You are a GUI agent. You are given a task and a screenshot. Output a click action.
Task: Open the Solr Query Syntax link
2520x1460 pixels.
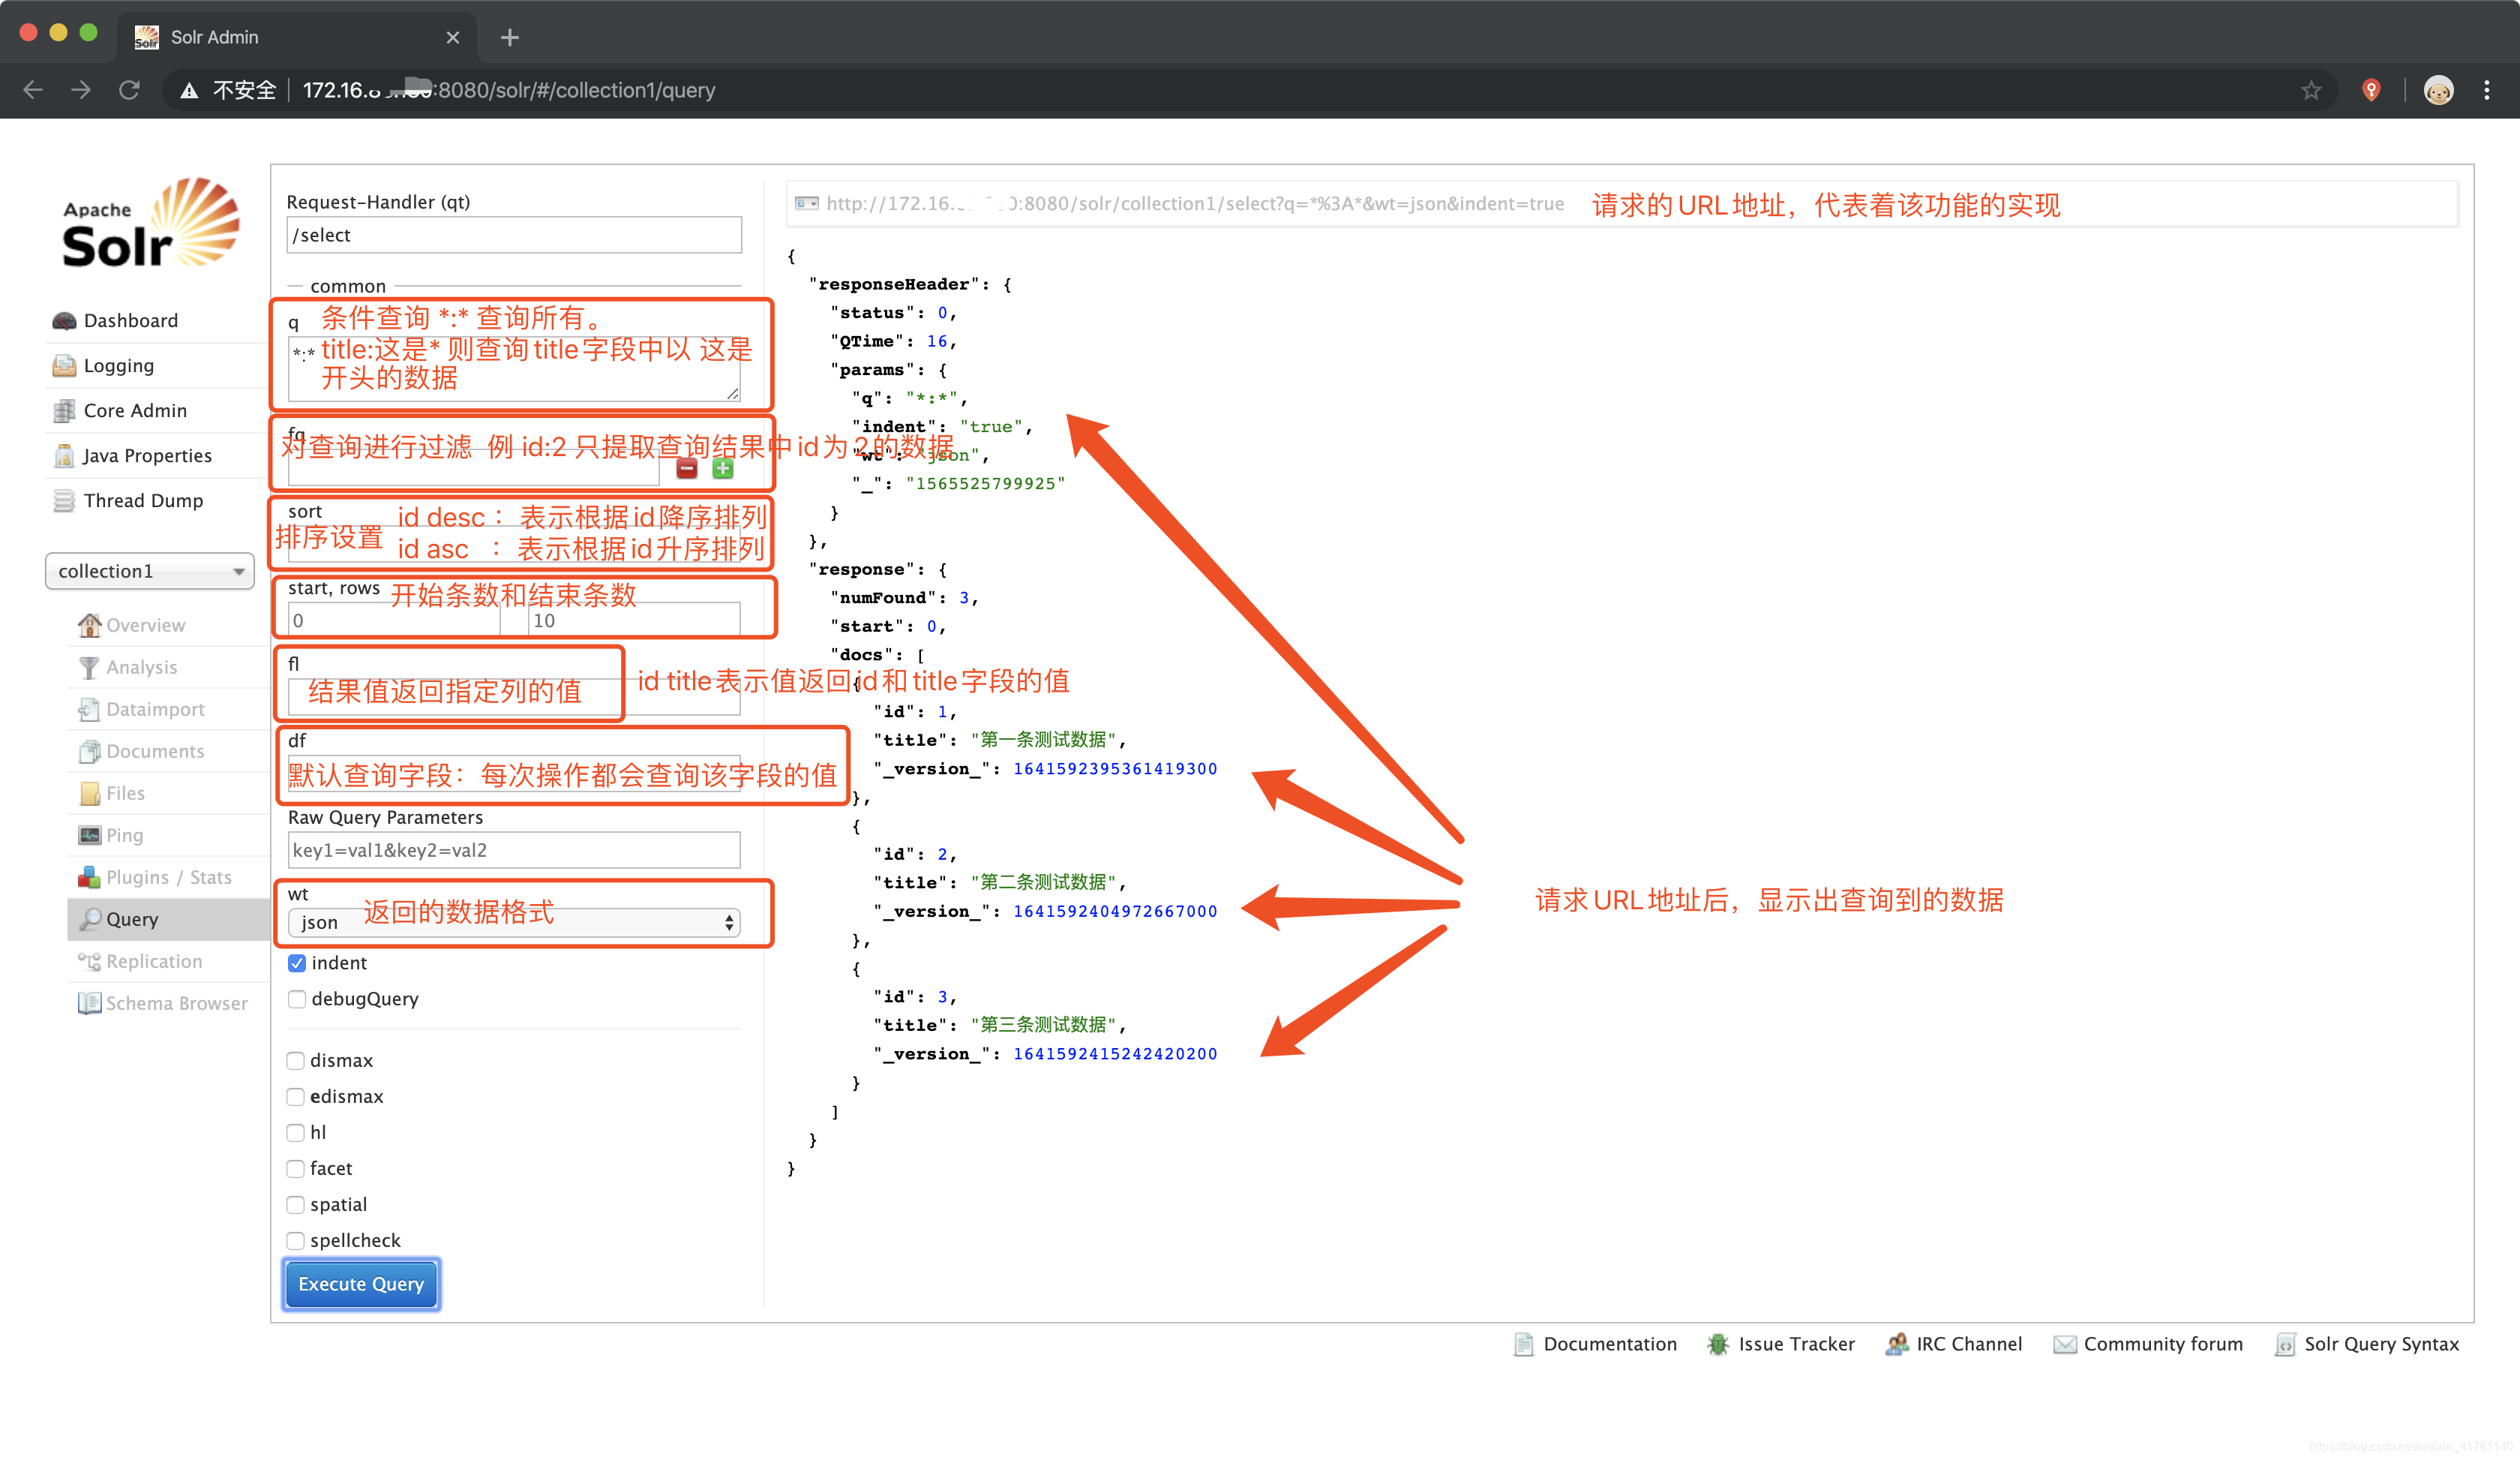(x=2381, y=1344)
